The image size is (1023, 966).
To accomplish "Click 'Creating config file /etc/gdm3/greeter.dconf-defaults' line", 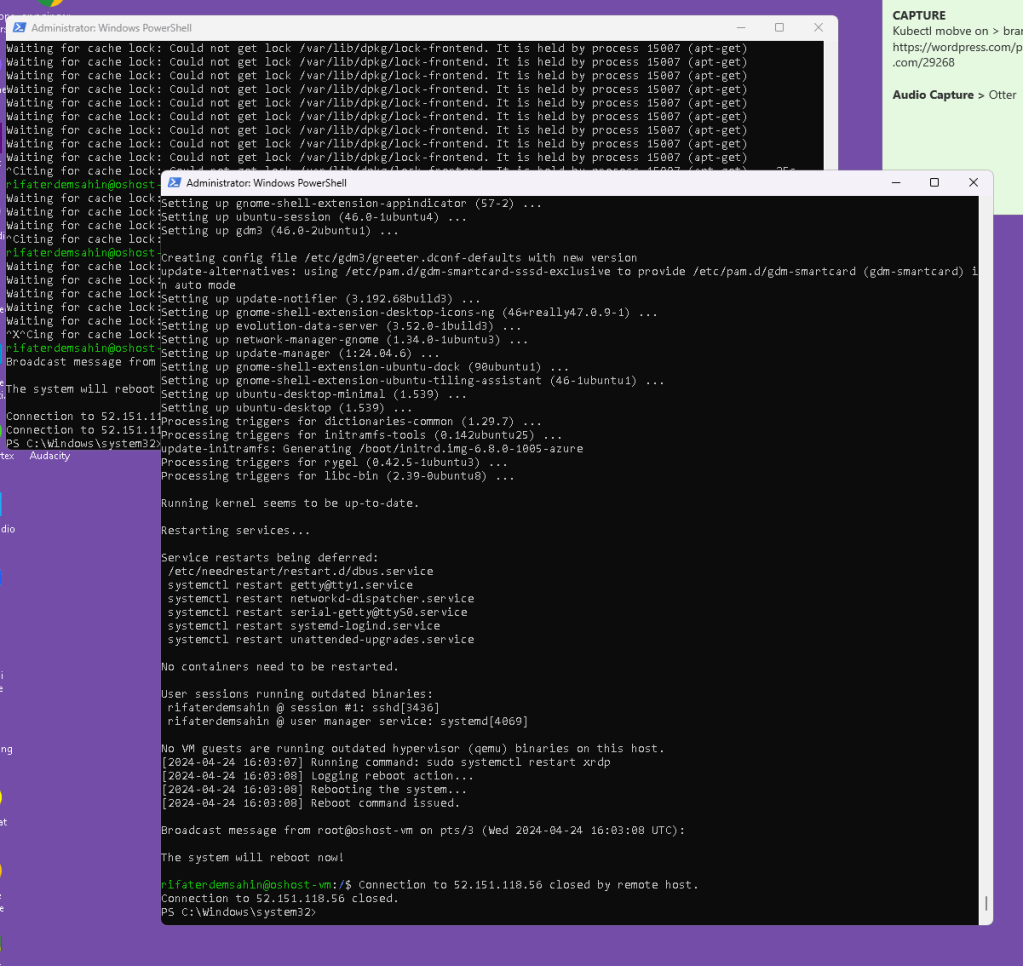I will pyautogui.click(x=399, y=258).
